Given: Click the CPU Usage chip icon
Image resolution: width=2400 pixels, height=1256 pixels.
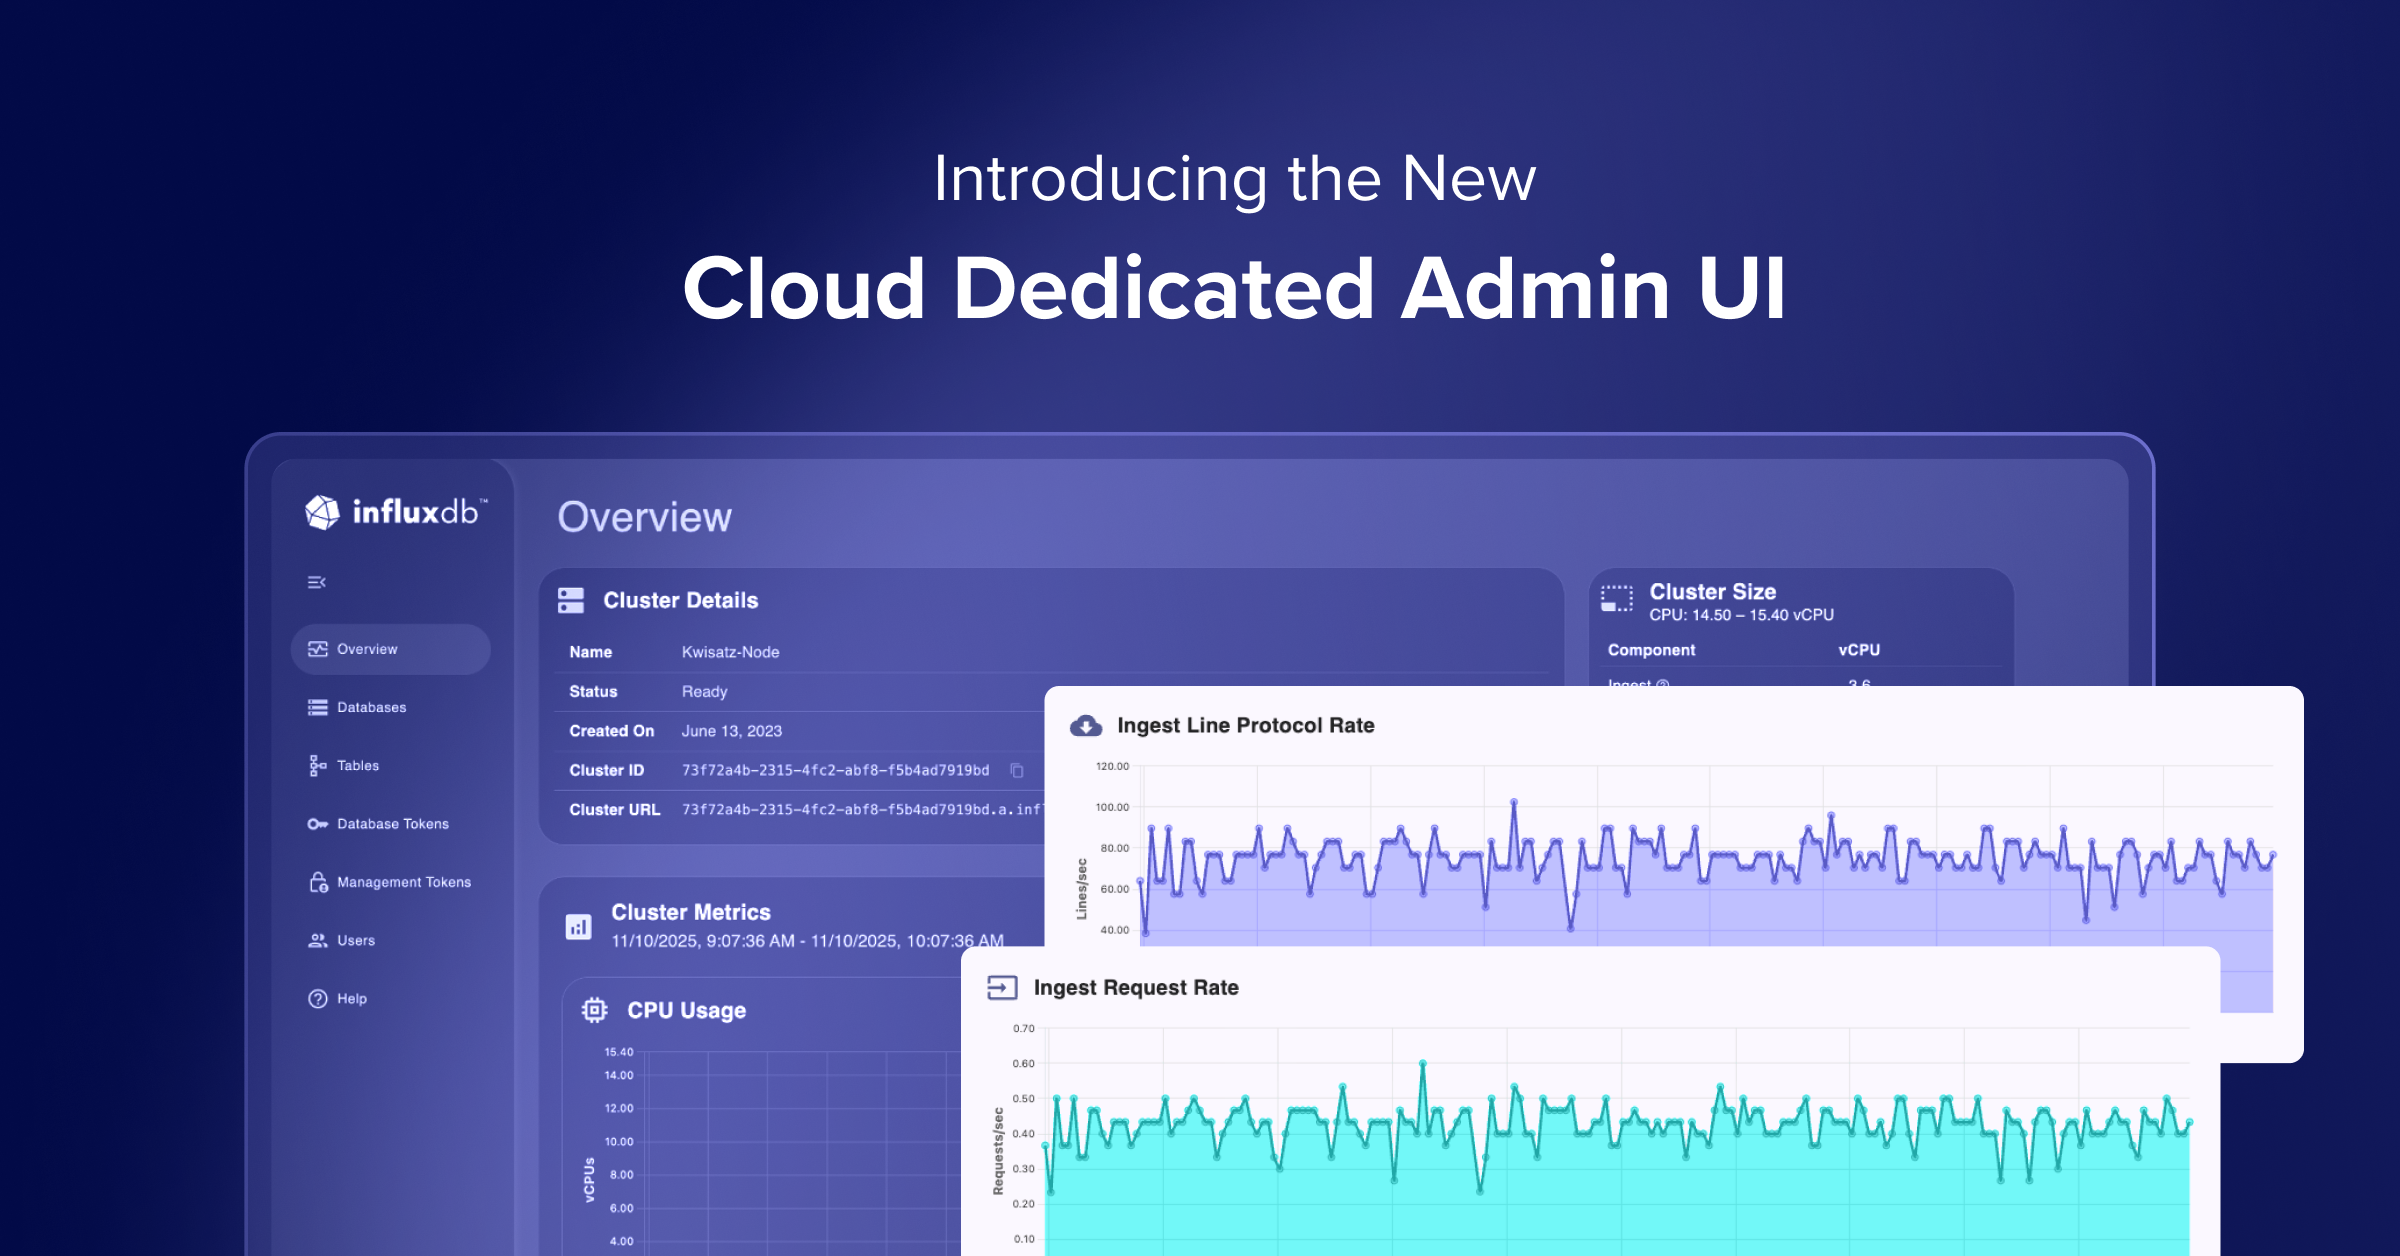Looking at the screenshot, I should (x=595, y=1010).
